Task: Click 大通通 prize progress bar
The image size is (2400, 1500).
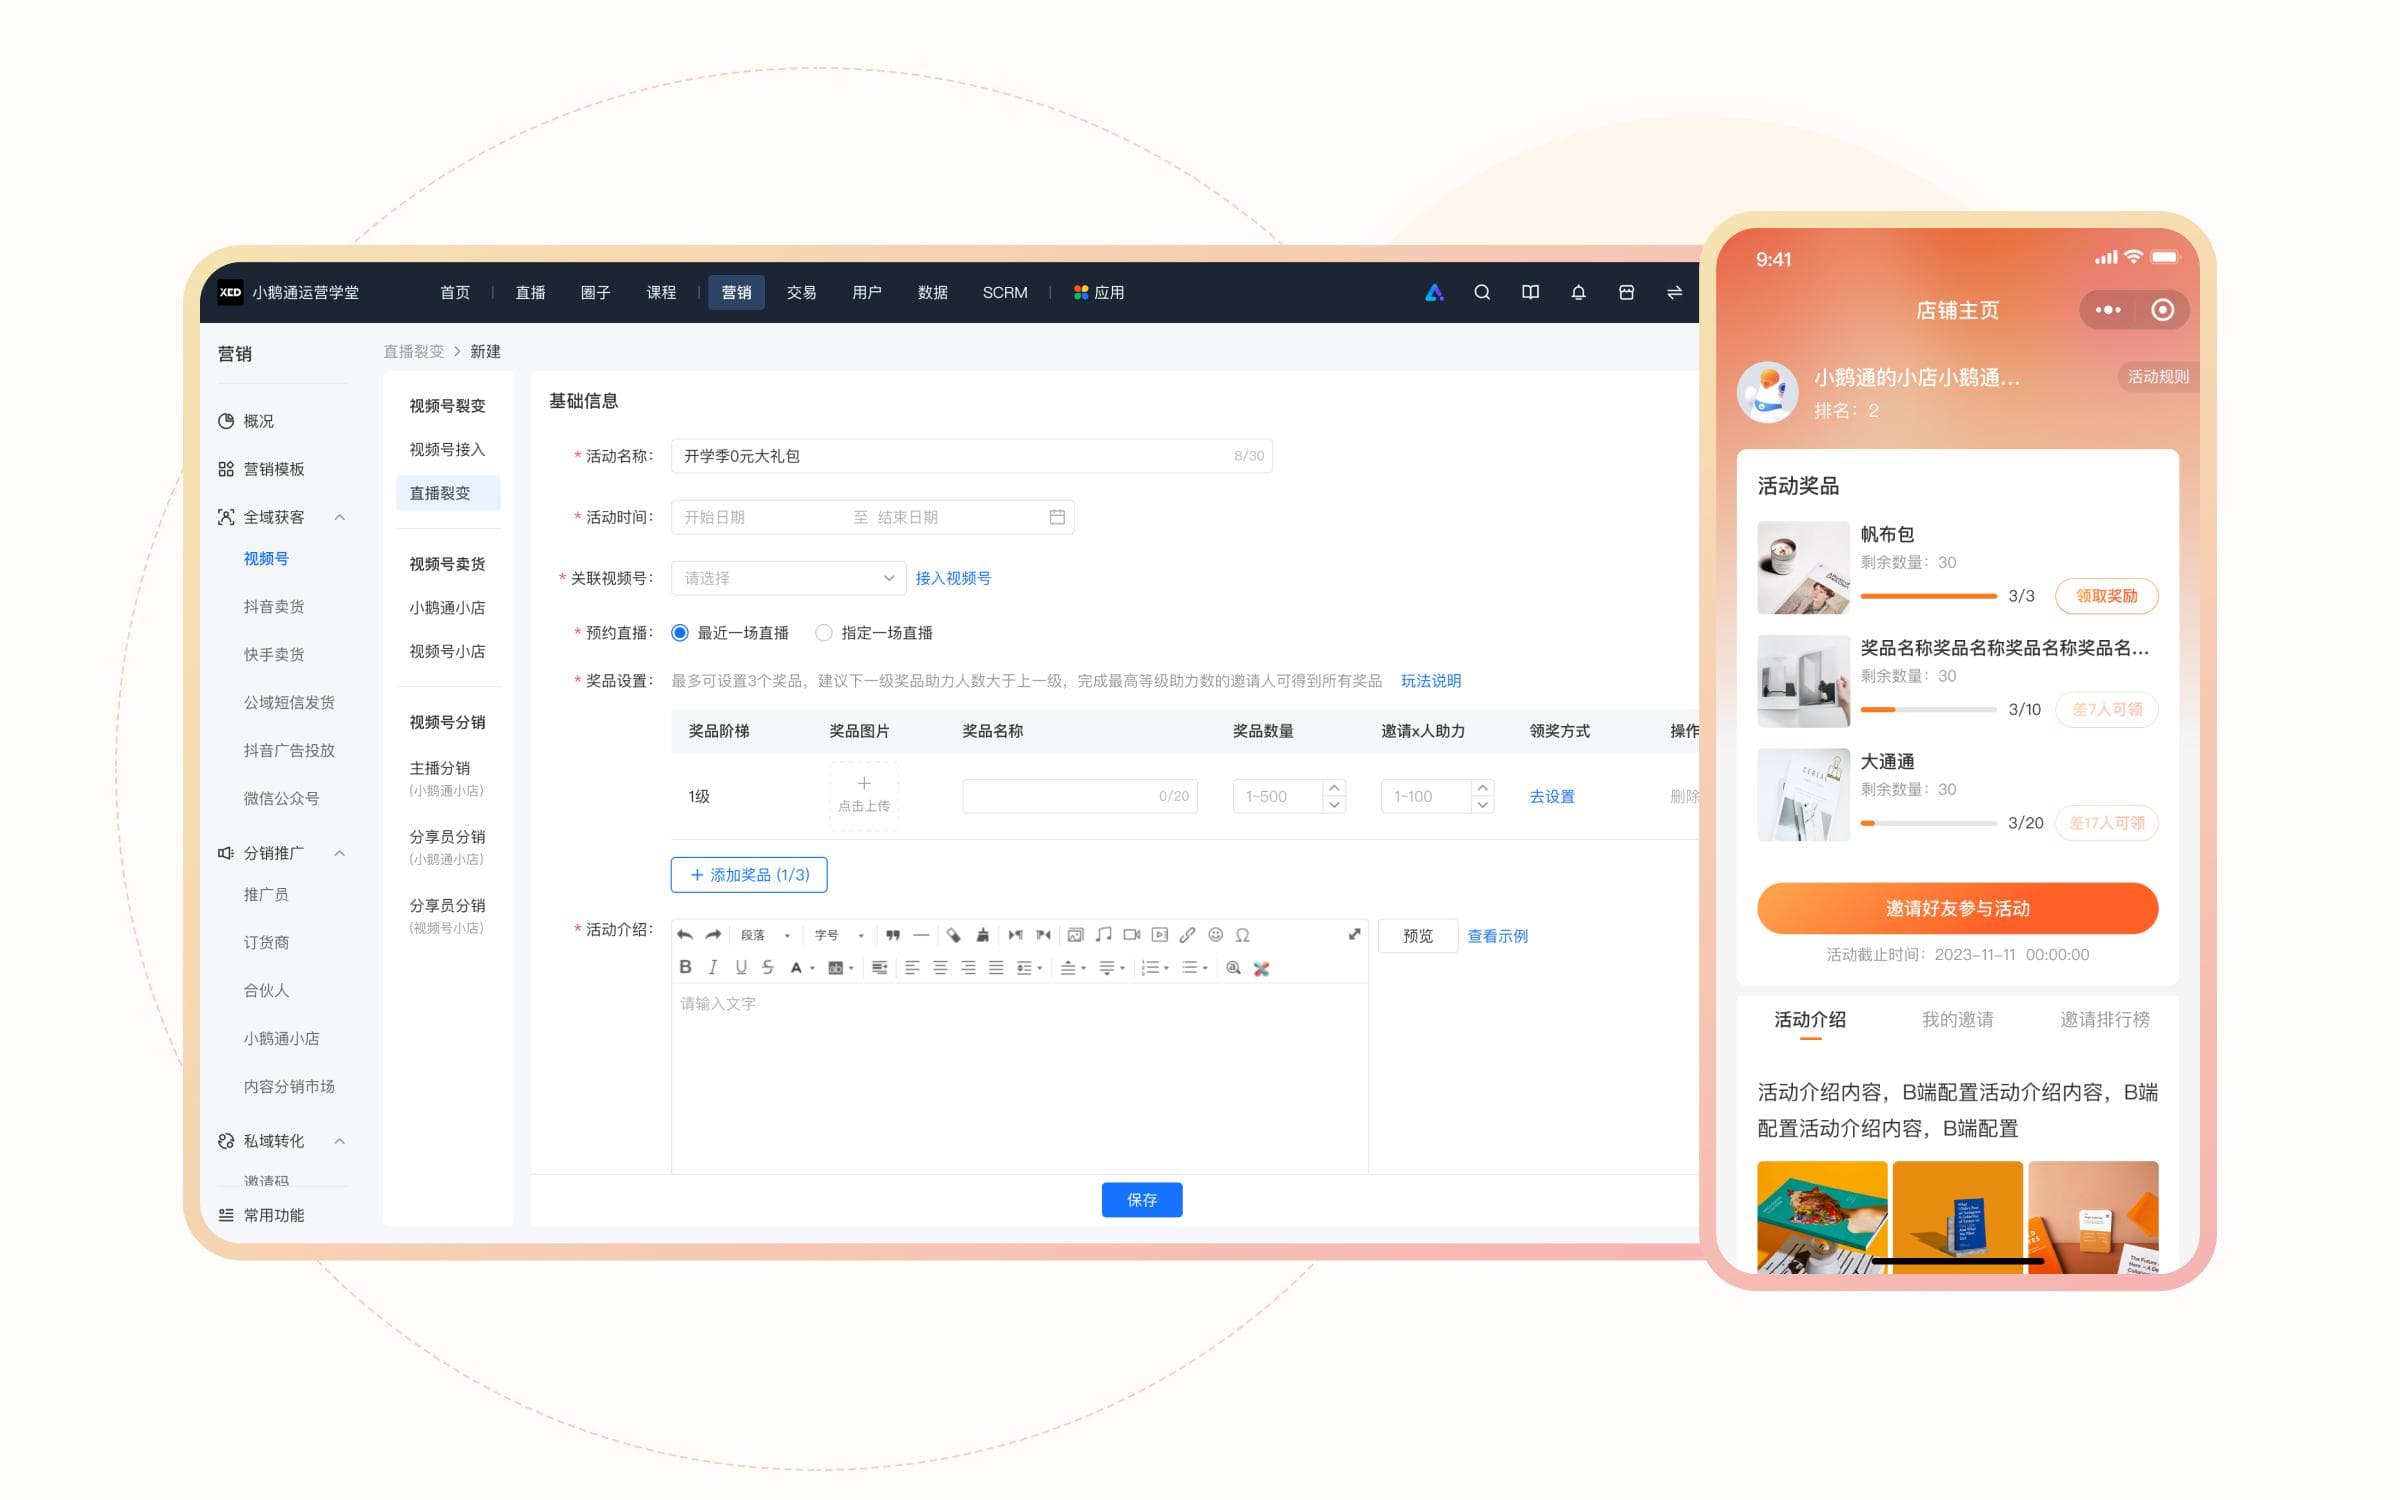Action: coord(1928,823)
